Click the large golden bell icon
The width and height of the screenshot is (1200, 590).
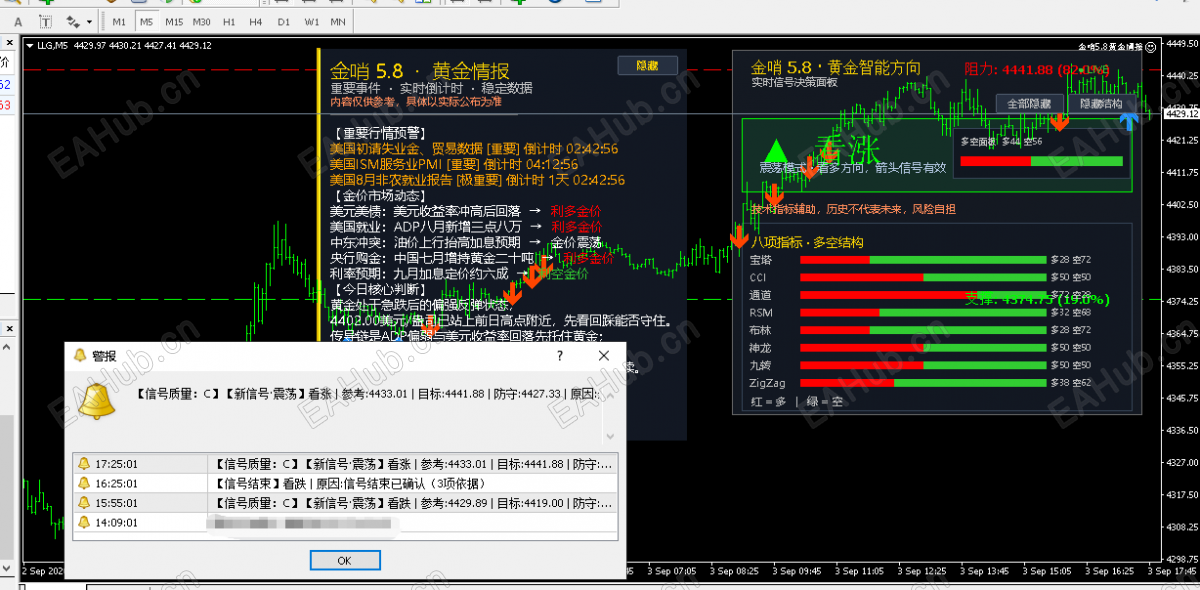pos(98,399)
